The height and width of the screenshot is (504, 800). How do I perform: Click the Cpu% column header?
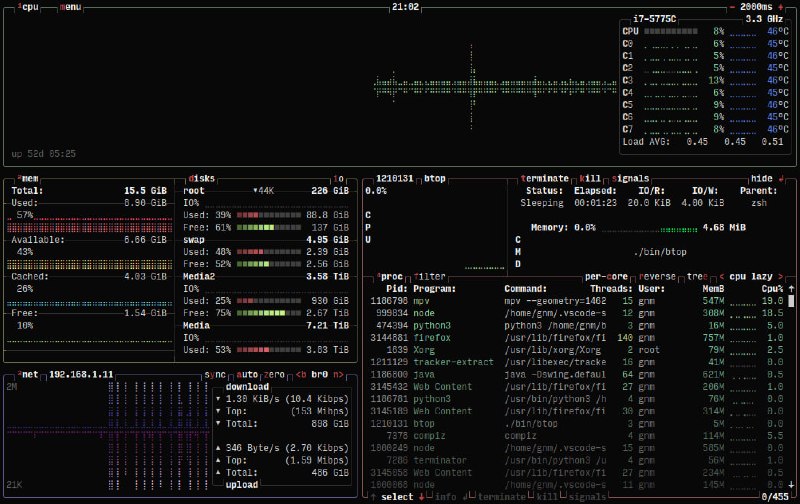pyautogui.click(x=772, y=289)
